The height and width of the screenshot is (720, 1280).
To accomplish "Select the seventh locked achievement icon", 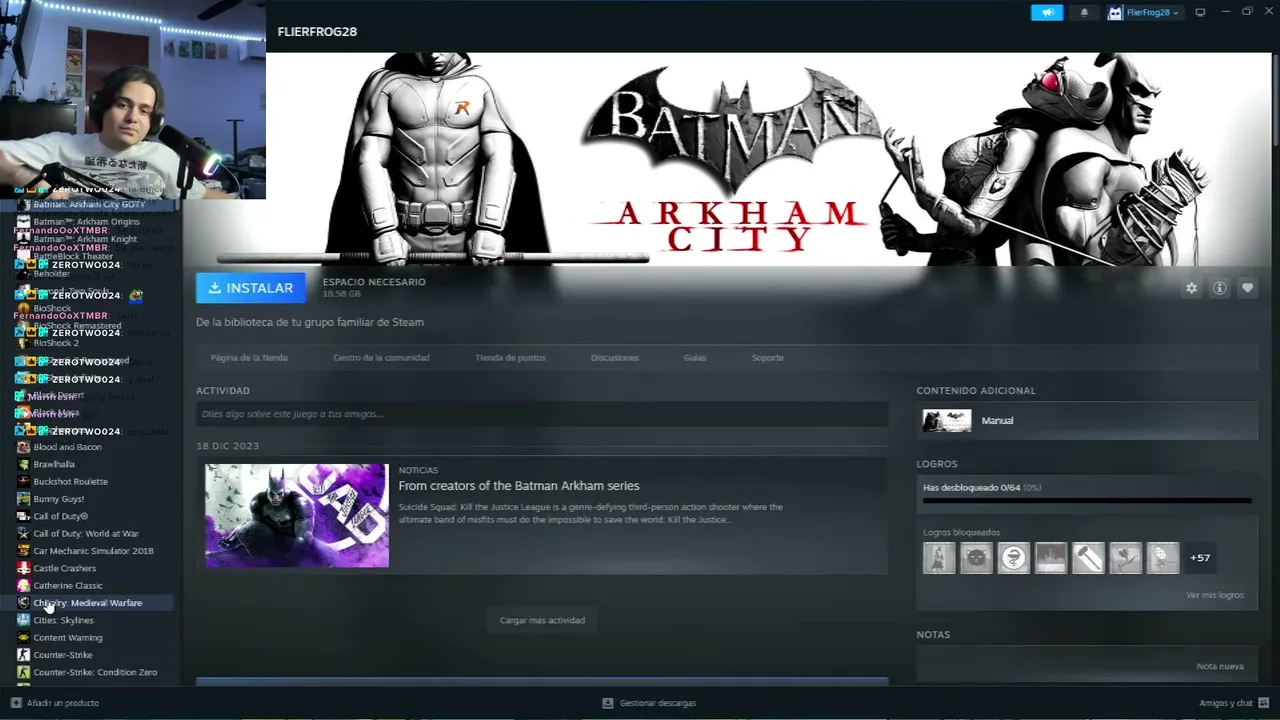I will pos(1163,558).
